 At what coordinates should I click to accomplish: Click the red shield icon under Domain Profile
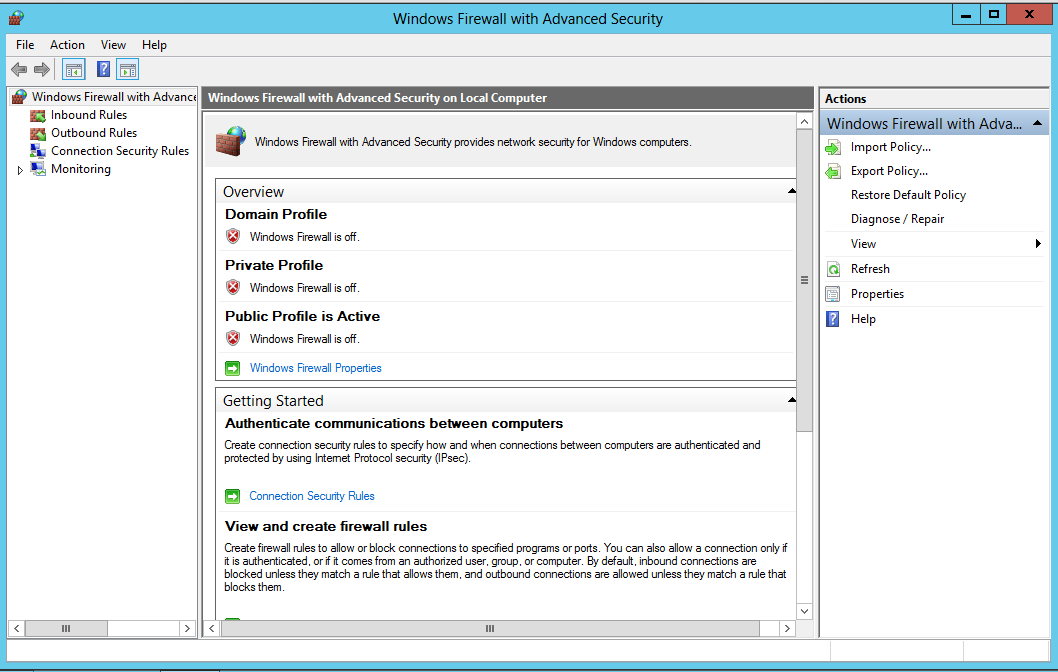click(x=233, y=236)
